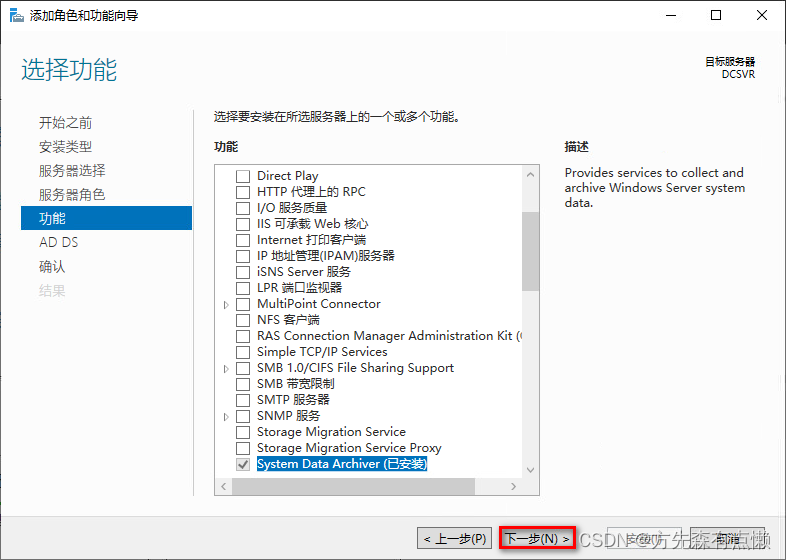Screen dimensions: 786x560
Task: Select the LPR 端口监视器 label
Action: point(299,288)
